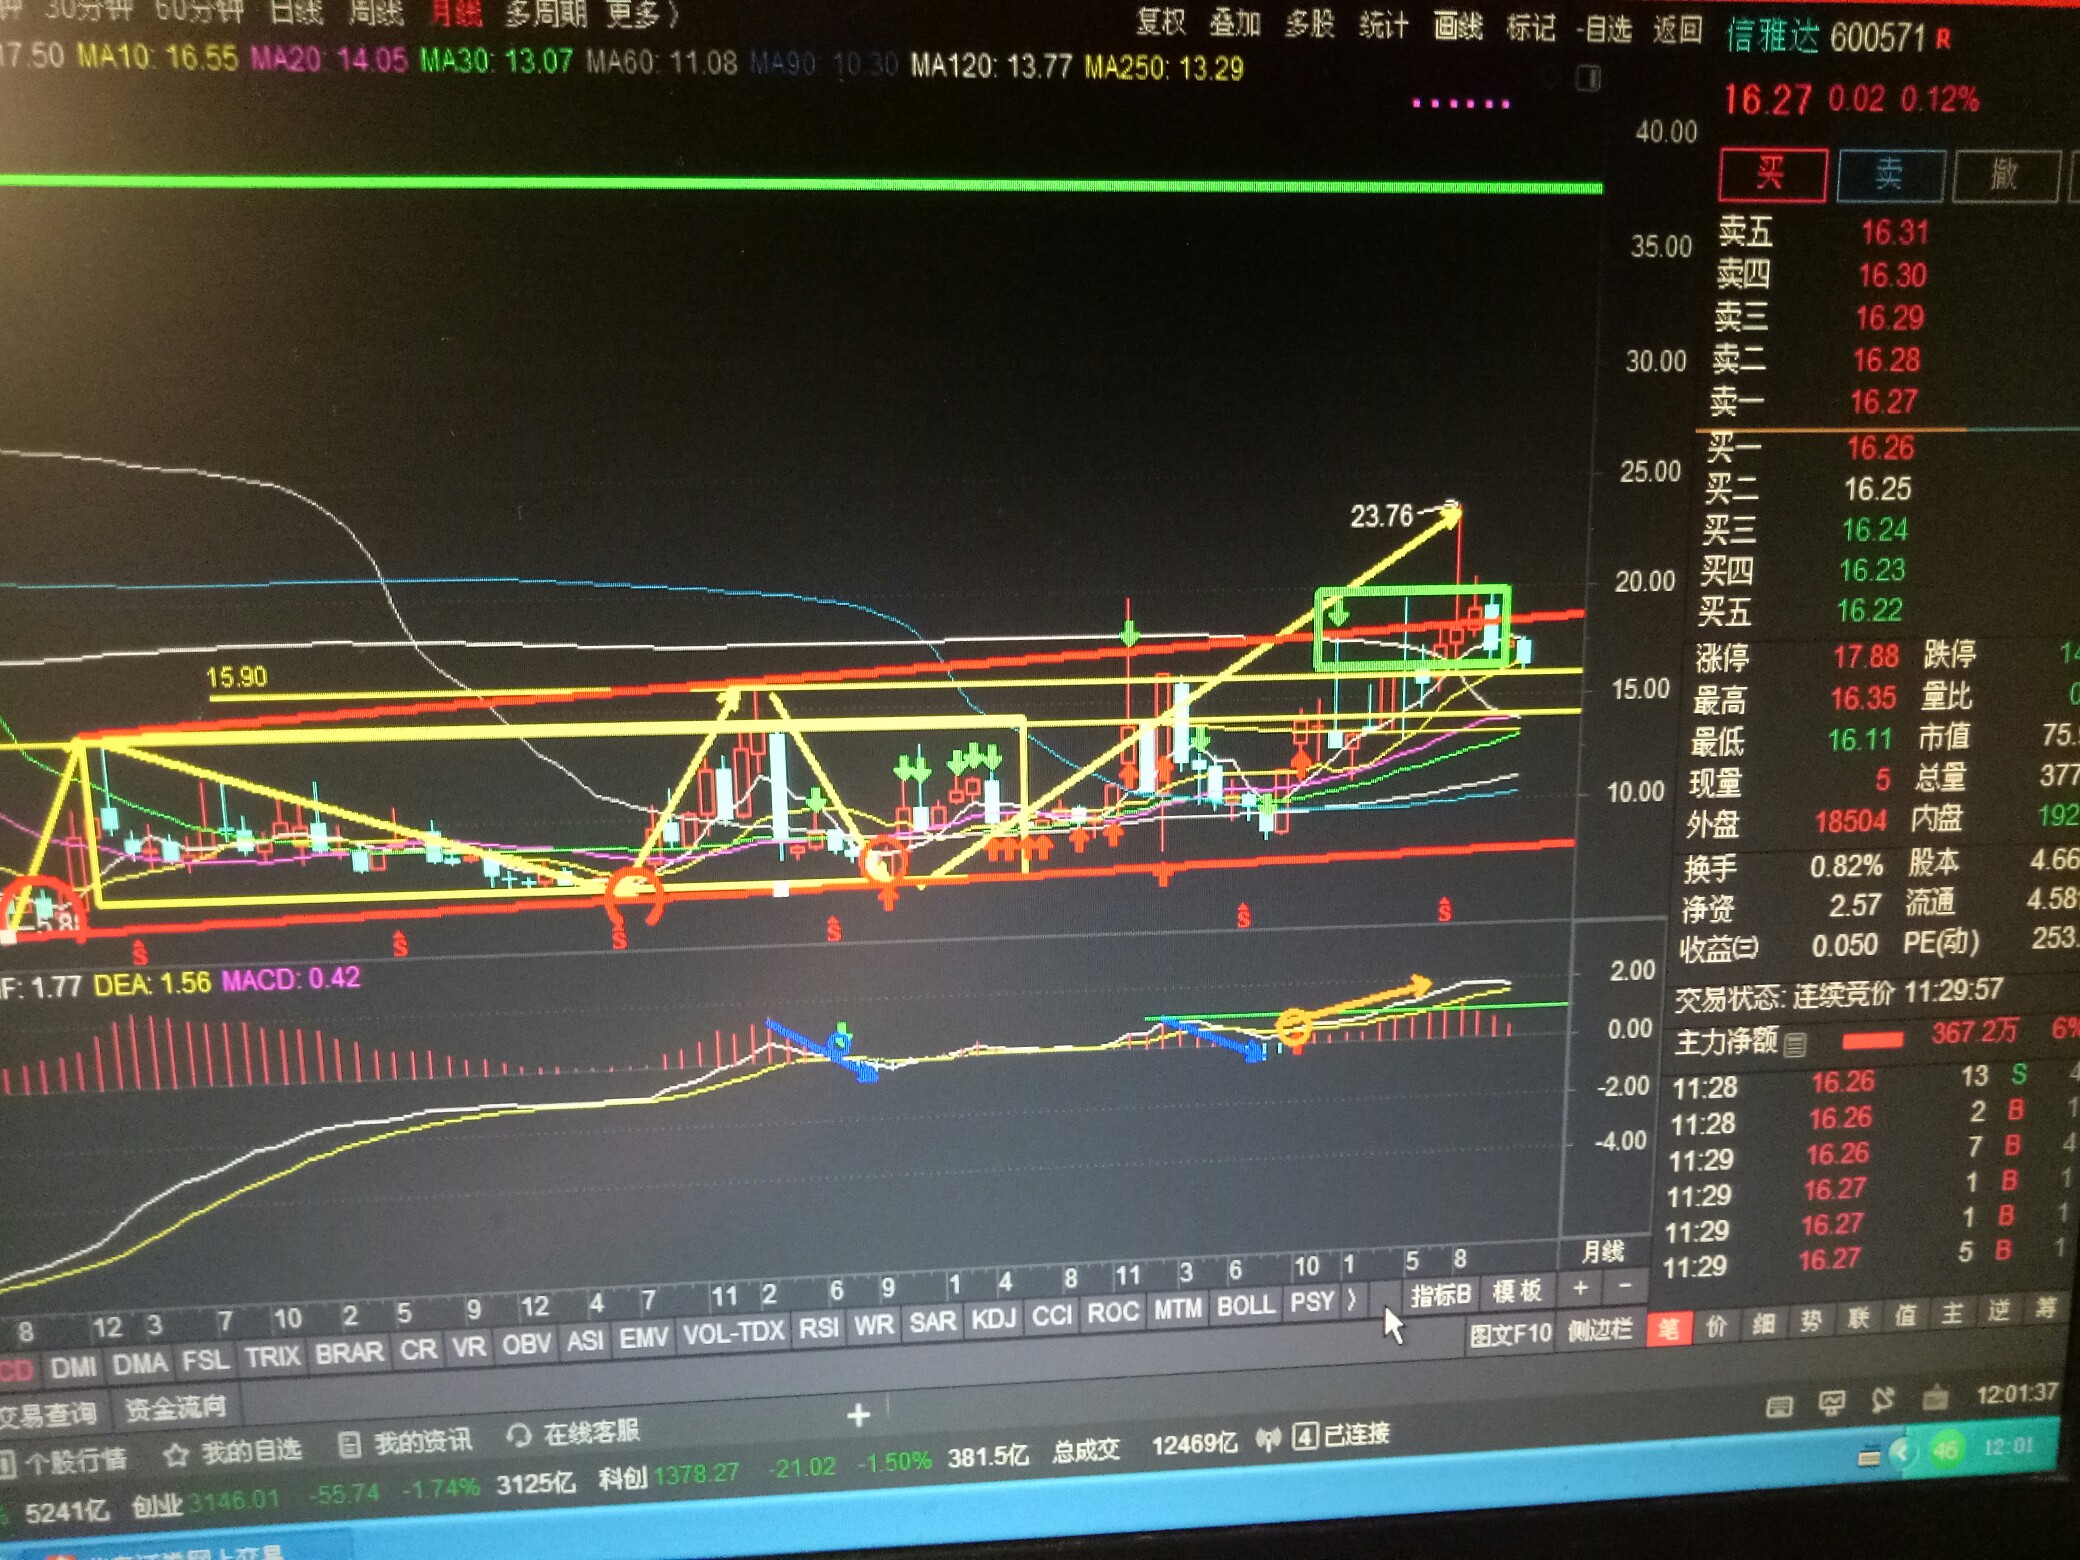
Task: Switch to the 周线 weekly period tab
Action: pyautogui.click(x=375, y=13)
